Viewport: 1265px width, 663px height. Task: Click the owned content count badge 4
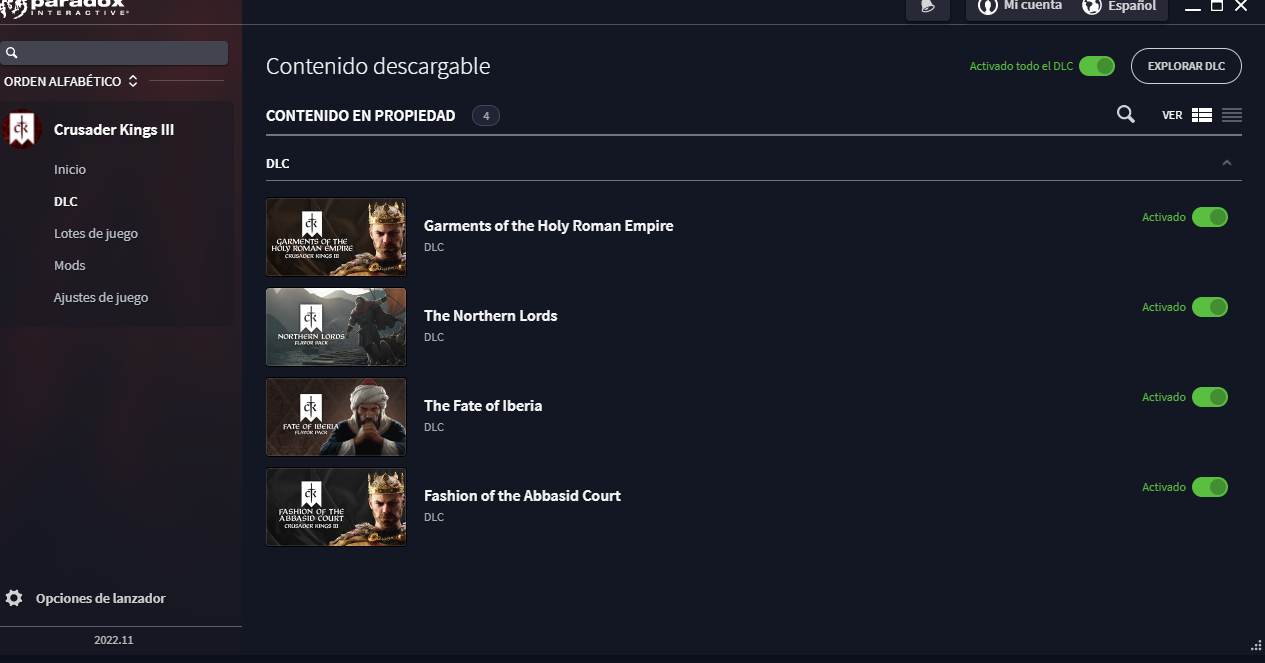point(486,116)
